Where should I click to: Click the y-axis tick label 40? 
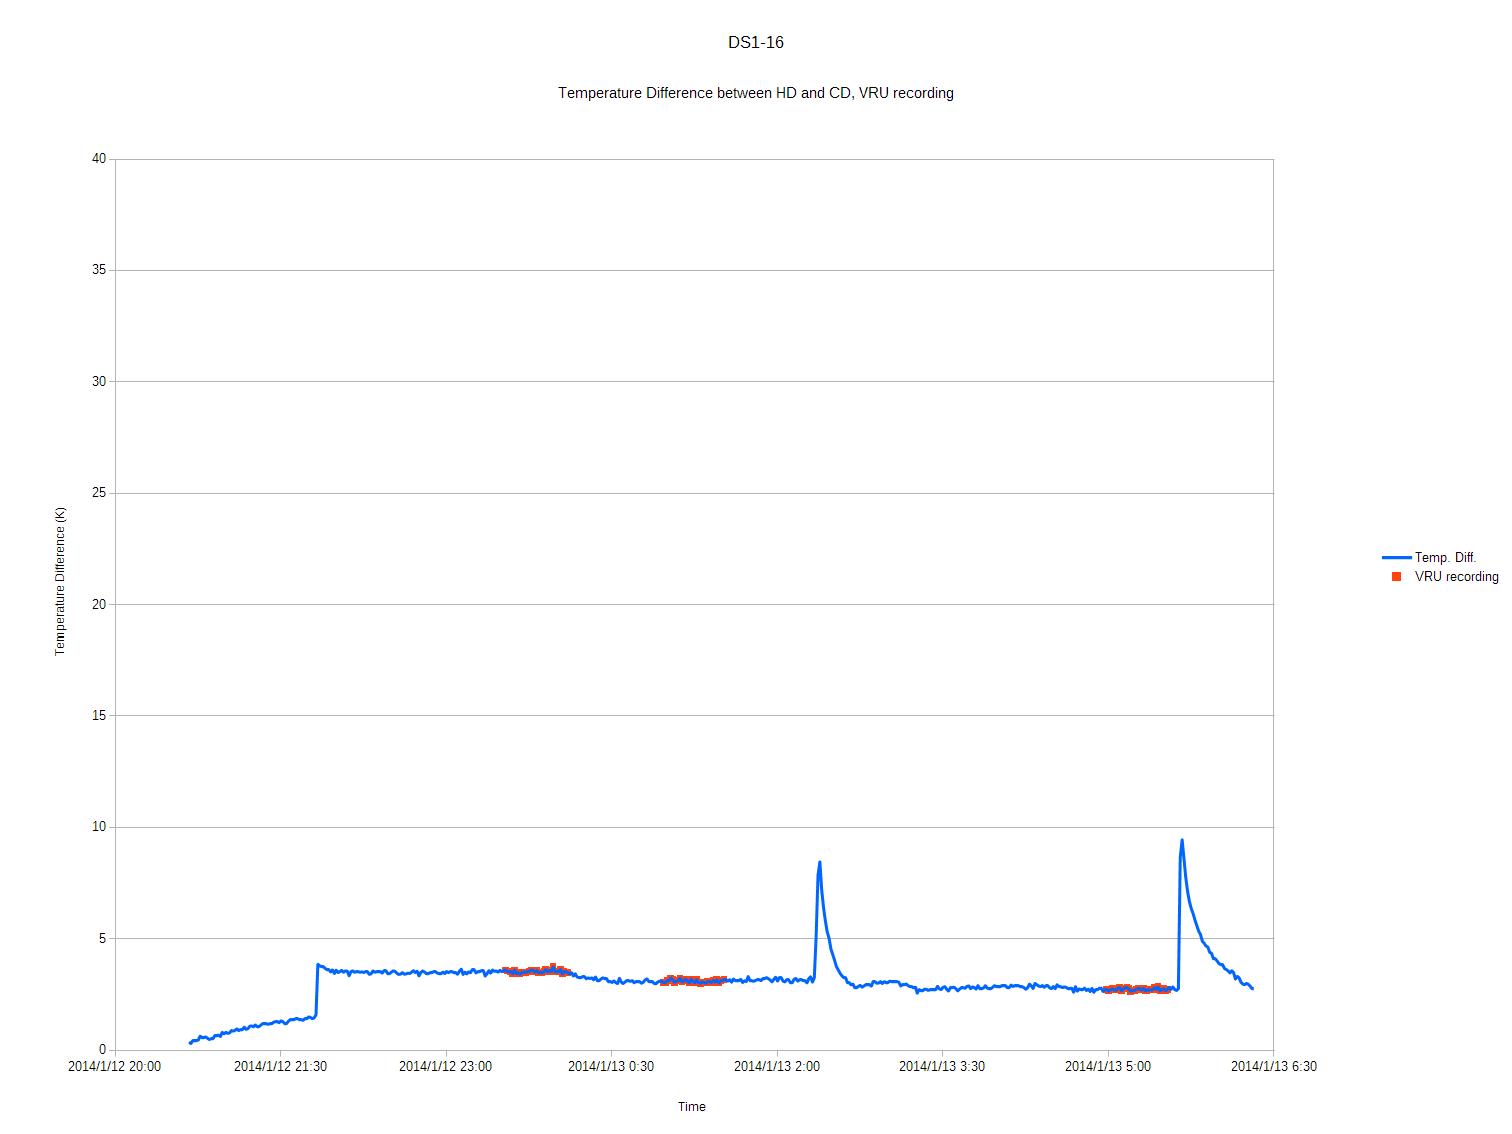[x=98, y=159]
